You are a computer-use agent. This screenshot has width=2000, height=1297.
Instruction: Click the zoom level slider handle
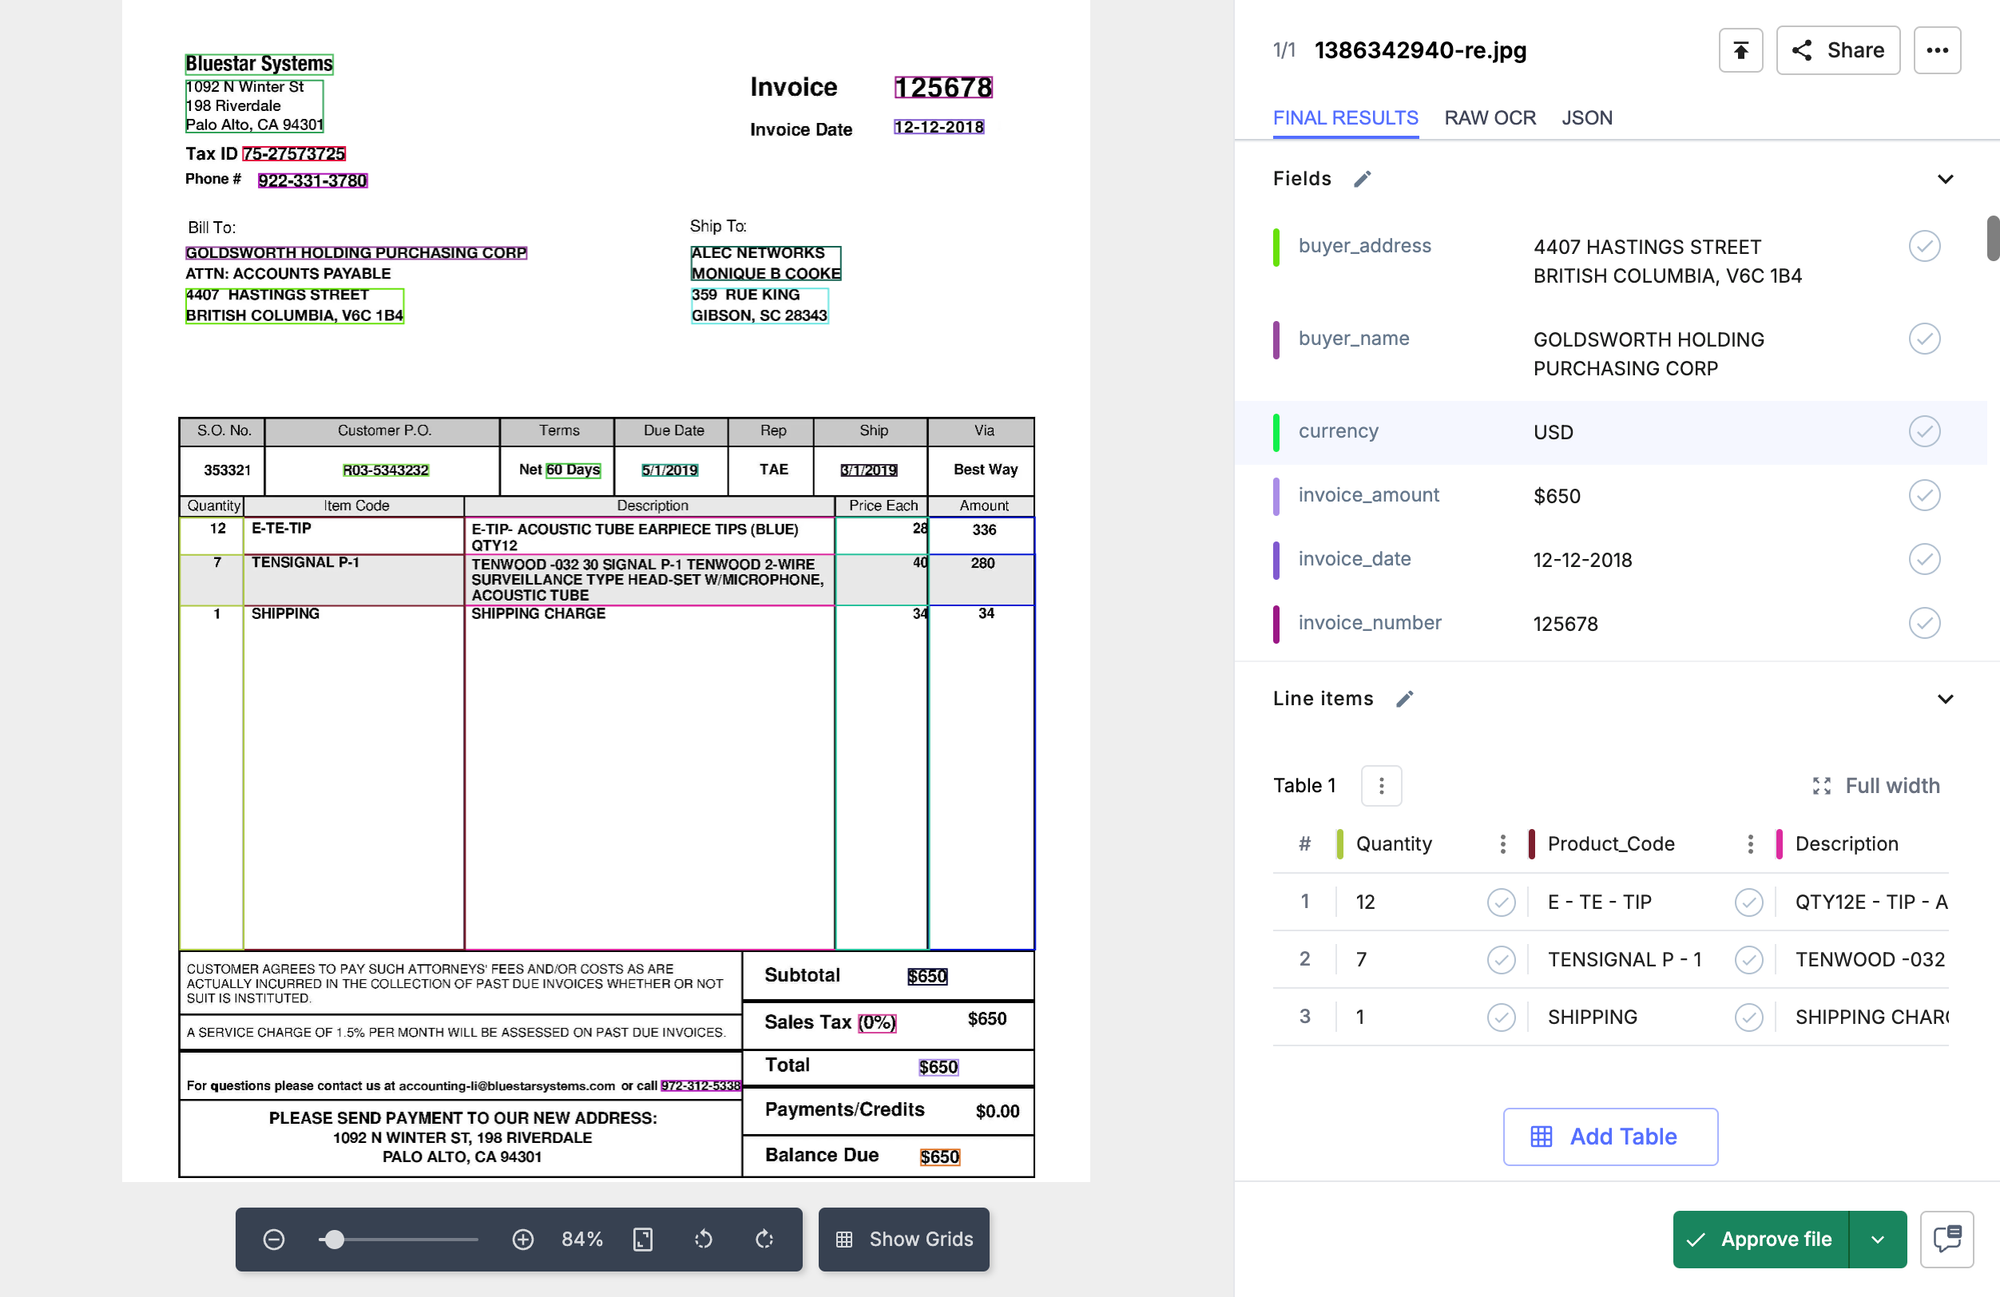pyautogui.click(x=335, y=1240)
